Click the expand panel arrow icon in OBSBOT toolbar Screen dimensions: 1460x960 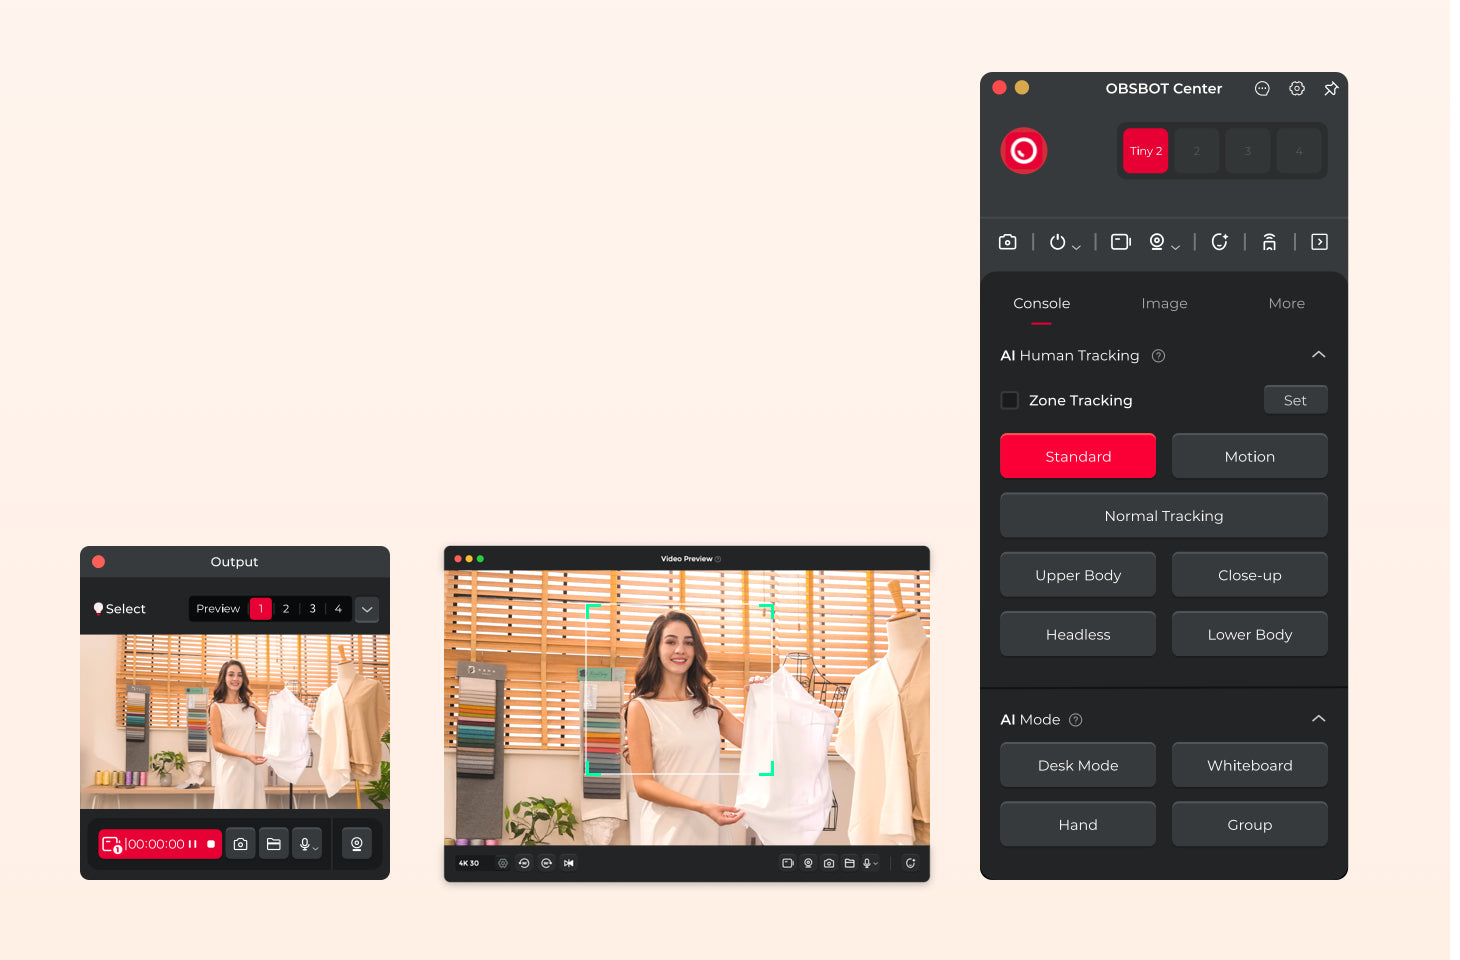[1319, 242]
